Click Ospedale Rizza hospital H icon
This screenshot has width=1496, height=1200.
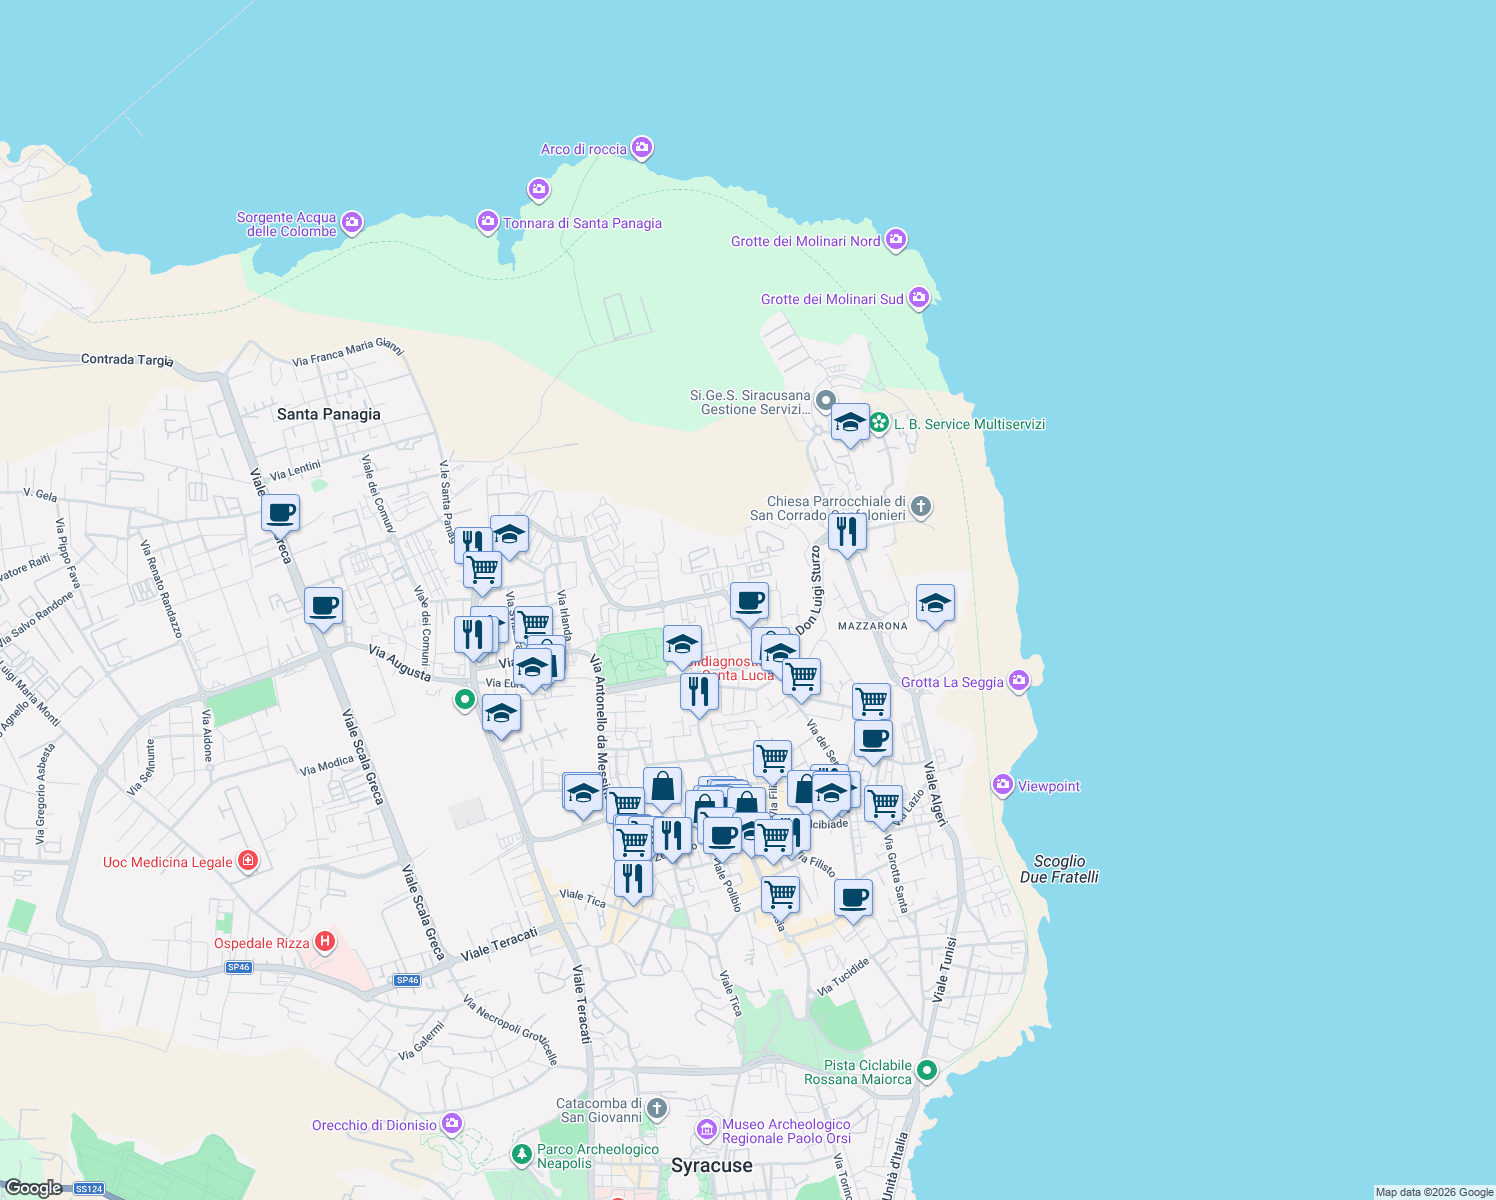click(x=324, y=942)
